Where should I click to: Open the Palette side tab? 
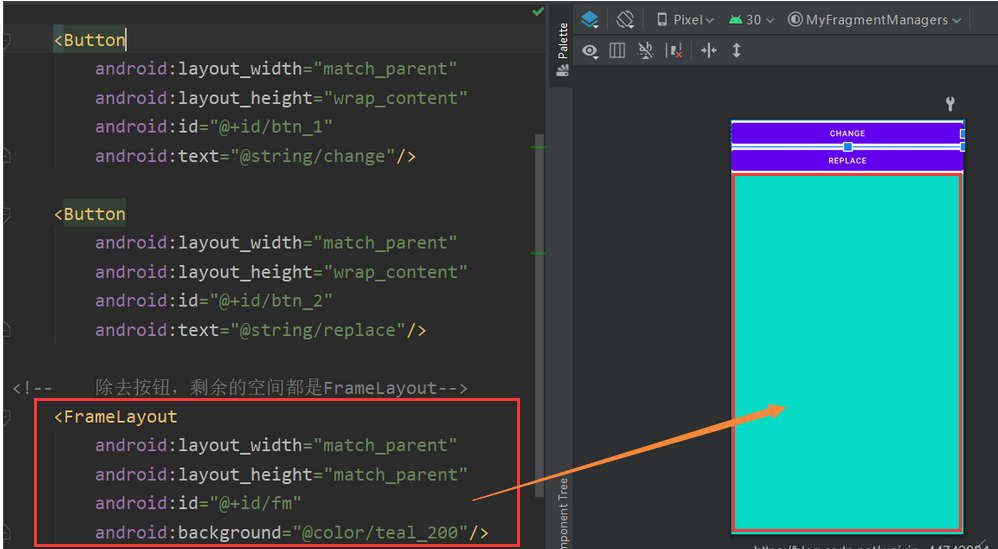[563, 49]
